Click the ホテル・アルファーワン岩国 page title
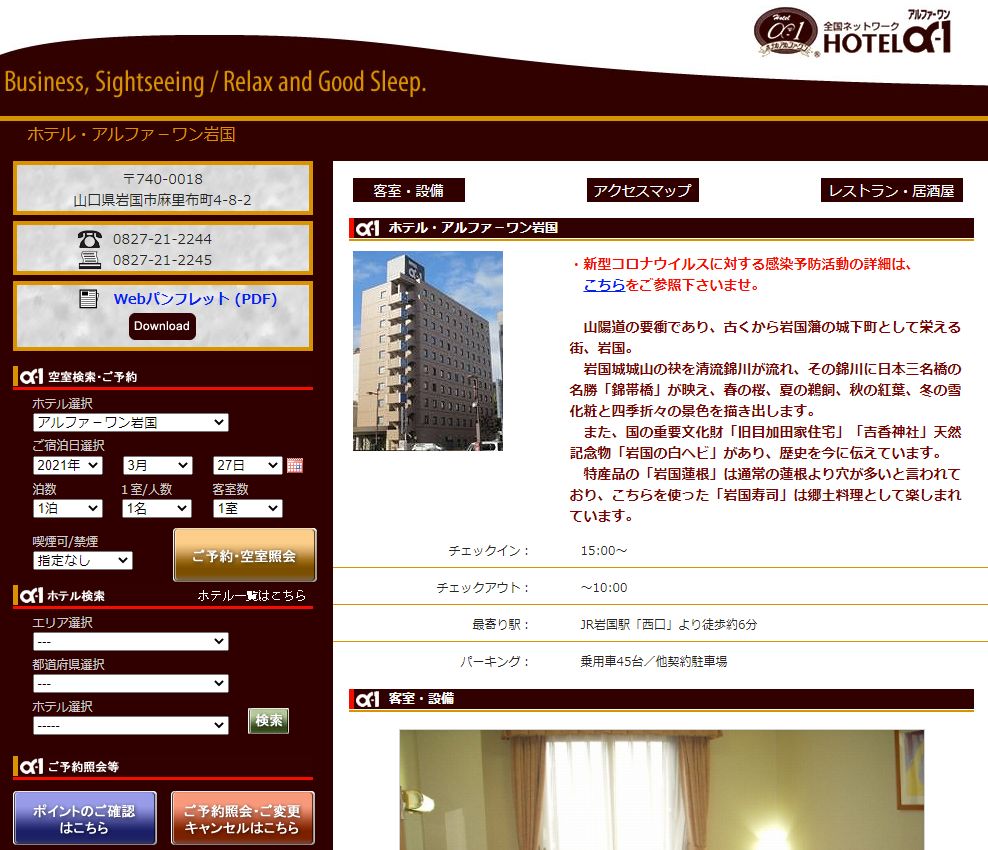Image resolution: width=988 pixels, height=850 pixels. [x=131, y=134]
